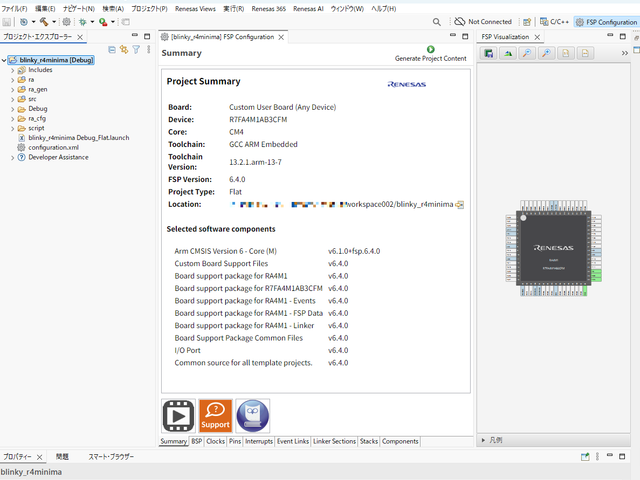Open location folder icon beside project path
Screen dimensions: 640x480
click(x=460, y=204)
